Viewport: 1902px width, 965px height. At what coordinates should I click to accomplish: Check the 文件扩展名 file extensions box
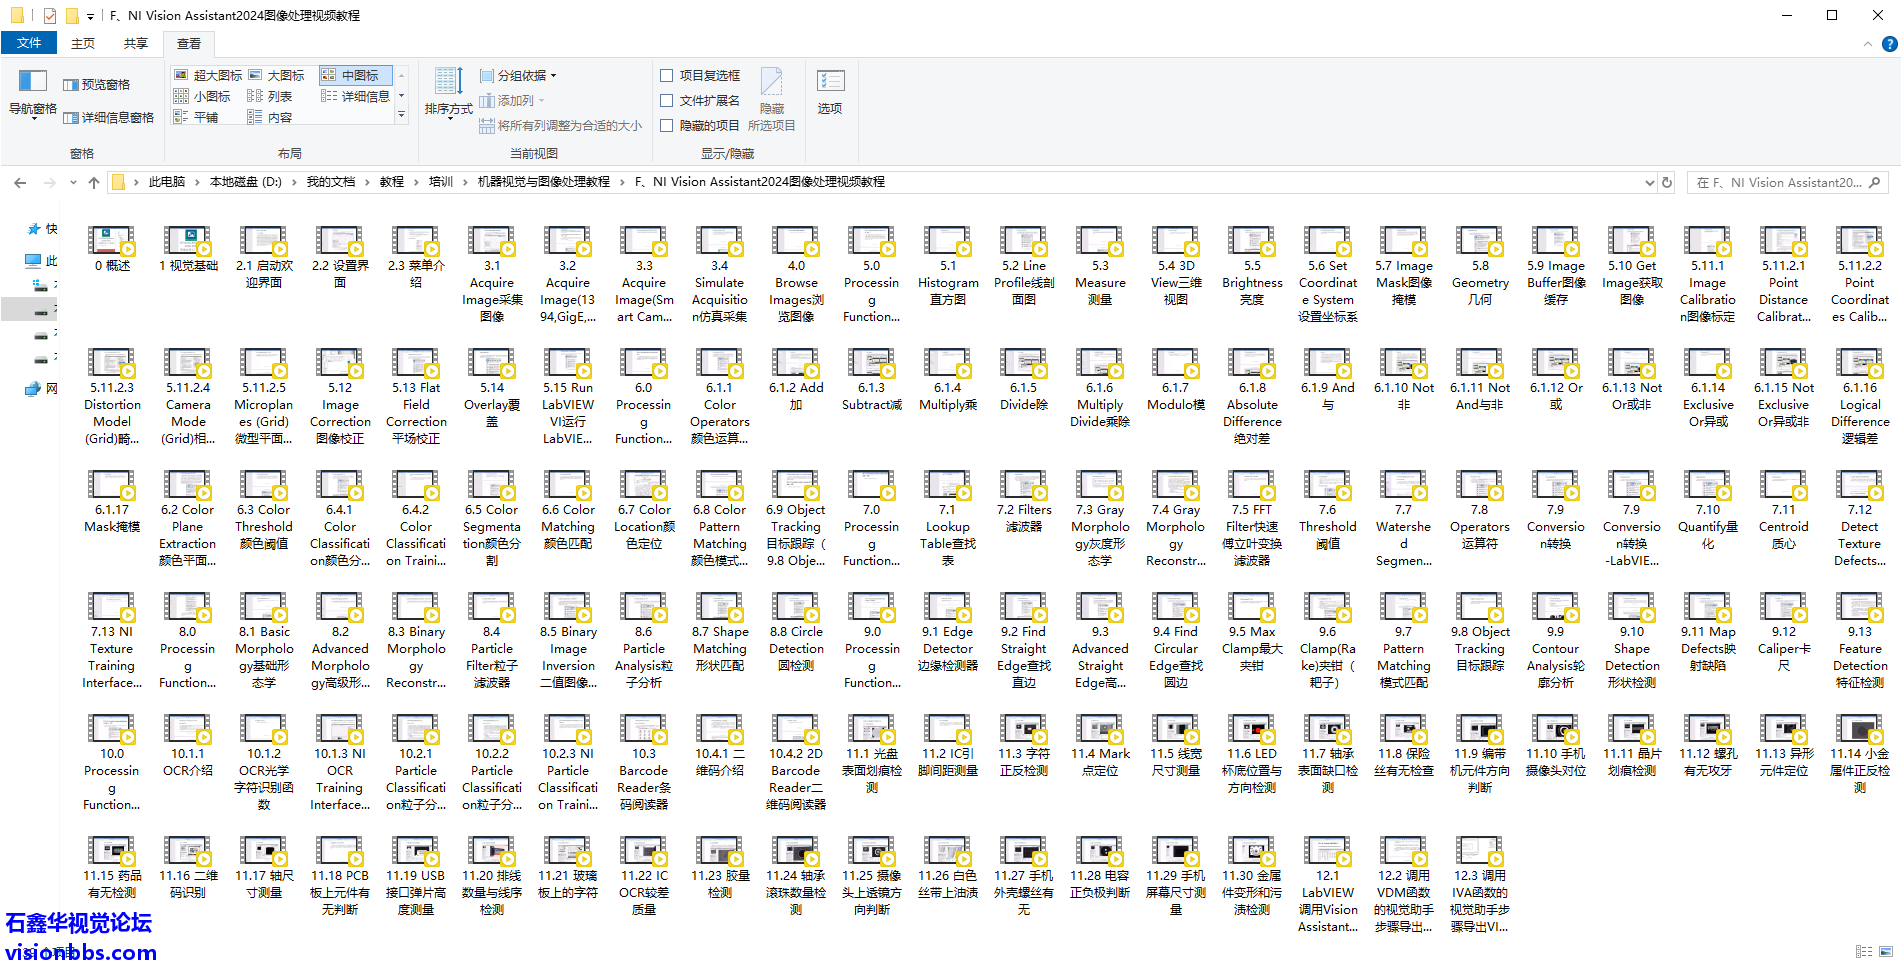coord(667,100)
